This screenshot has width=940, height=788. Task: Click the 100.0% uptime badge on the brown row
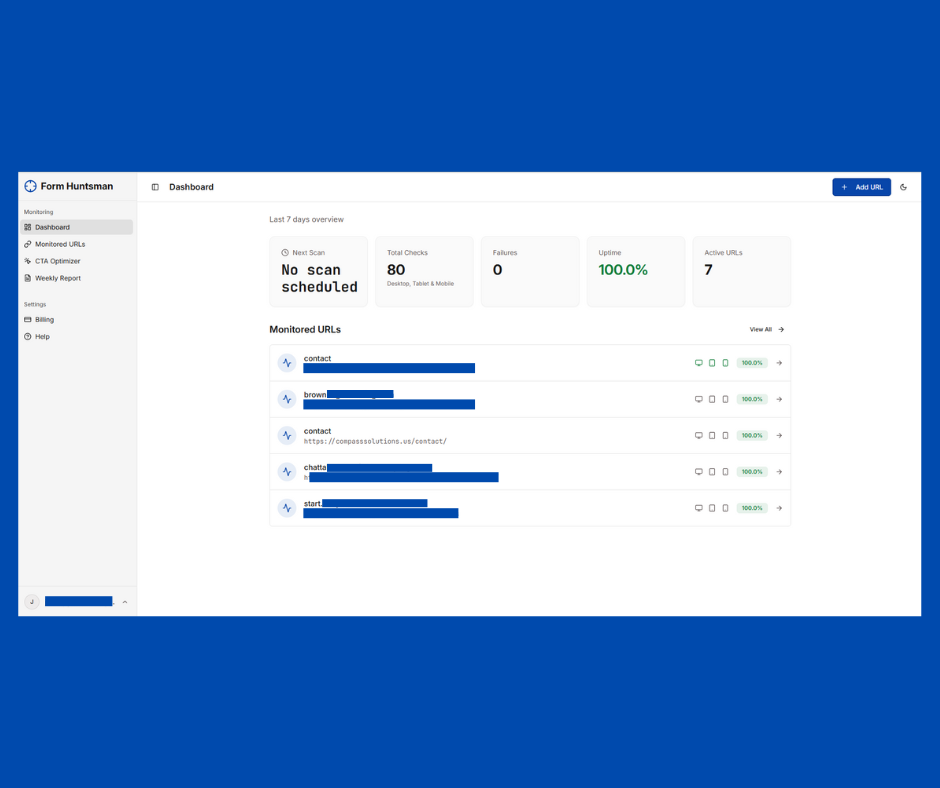[751, 399]
